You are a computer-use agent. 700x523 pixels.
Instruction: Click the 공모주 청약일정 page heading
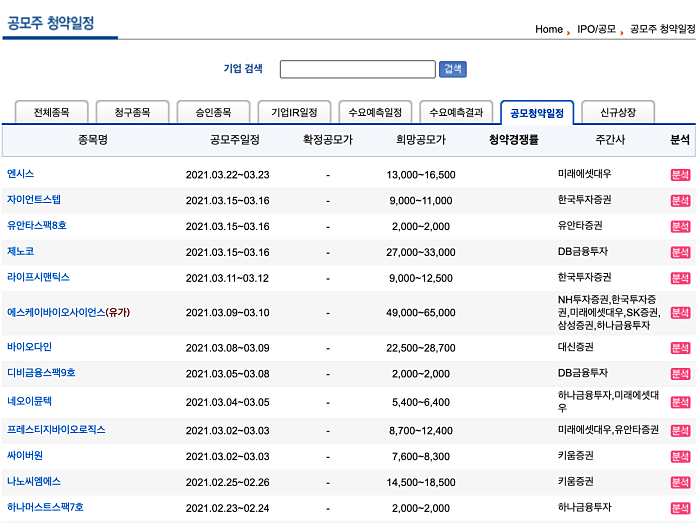click(50, 23)
